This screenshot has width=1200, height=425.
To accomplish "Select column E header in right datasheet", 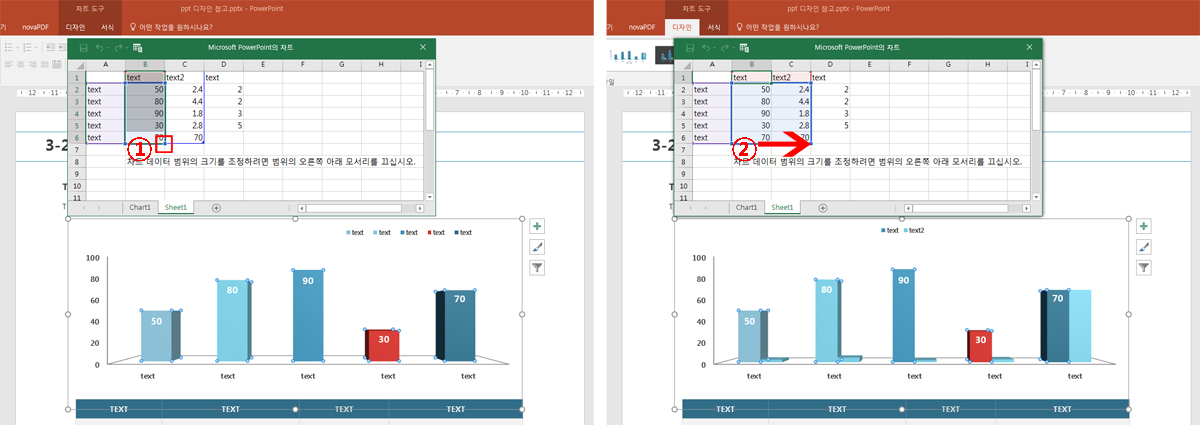I will click(869, 65).
